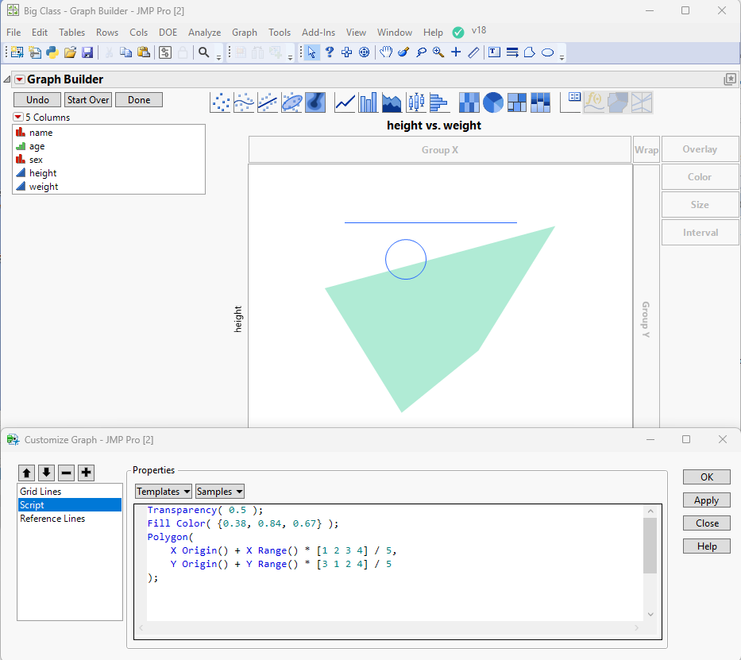Viewport: 741px width, 660px height.
Task: Click the Start Over button
Action: coord(88,100)
